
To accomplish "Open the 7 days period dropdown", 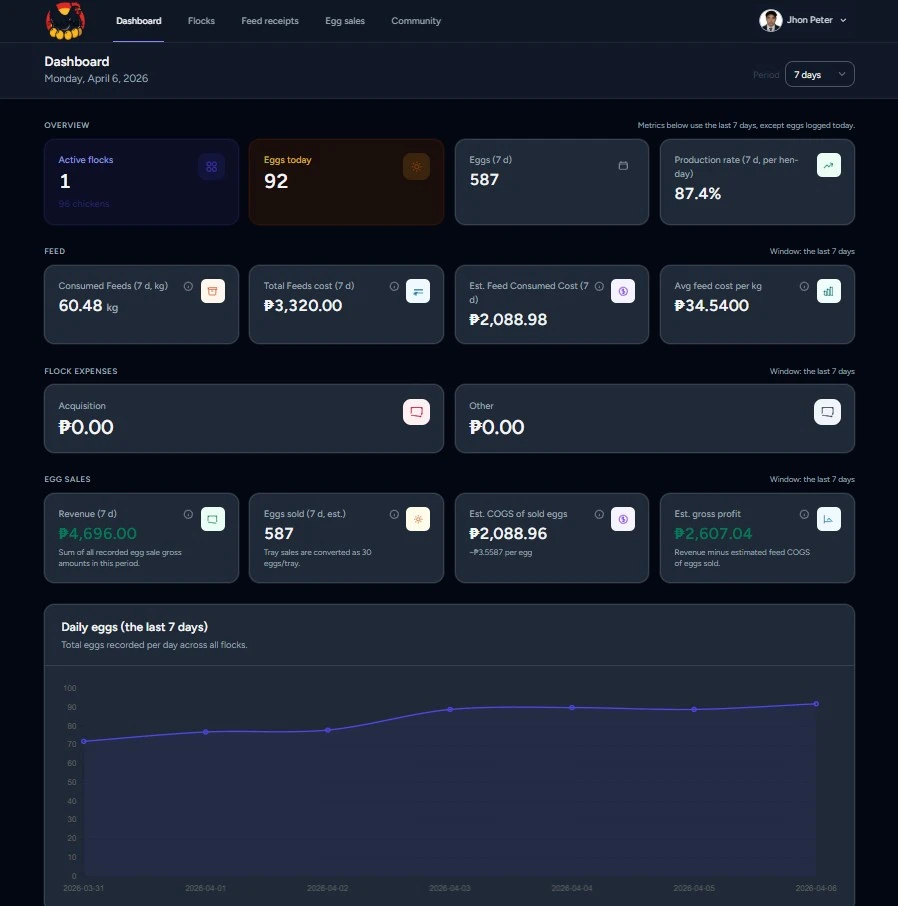I will tap(819, 74).
